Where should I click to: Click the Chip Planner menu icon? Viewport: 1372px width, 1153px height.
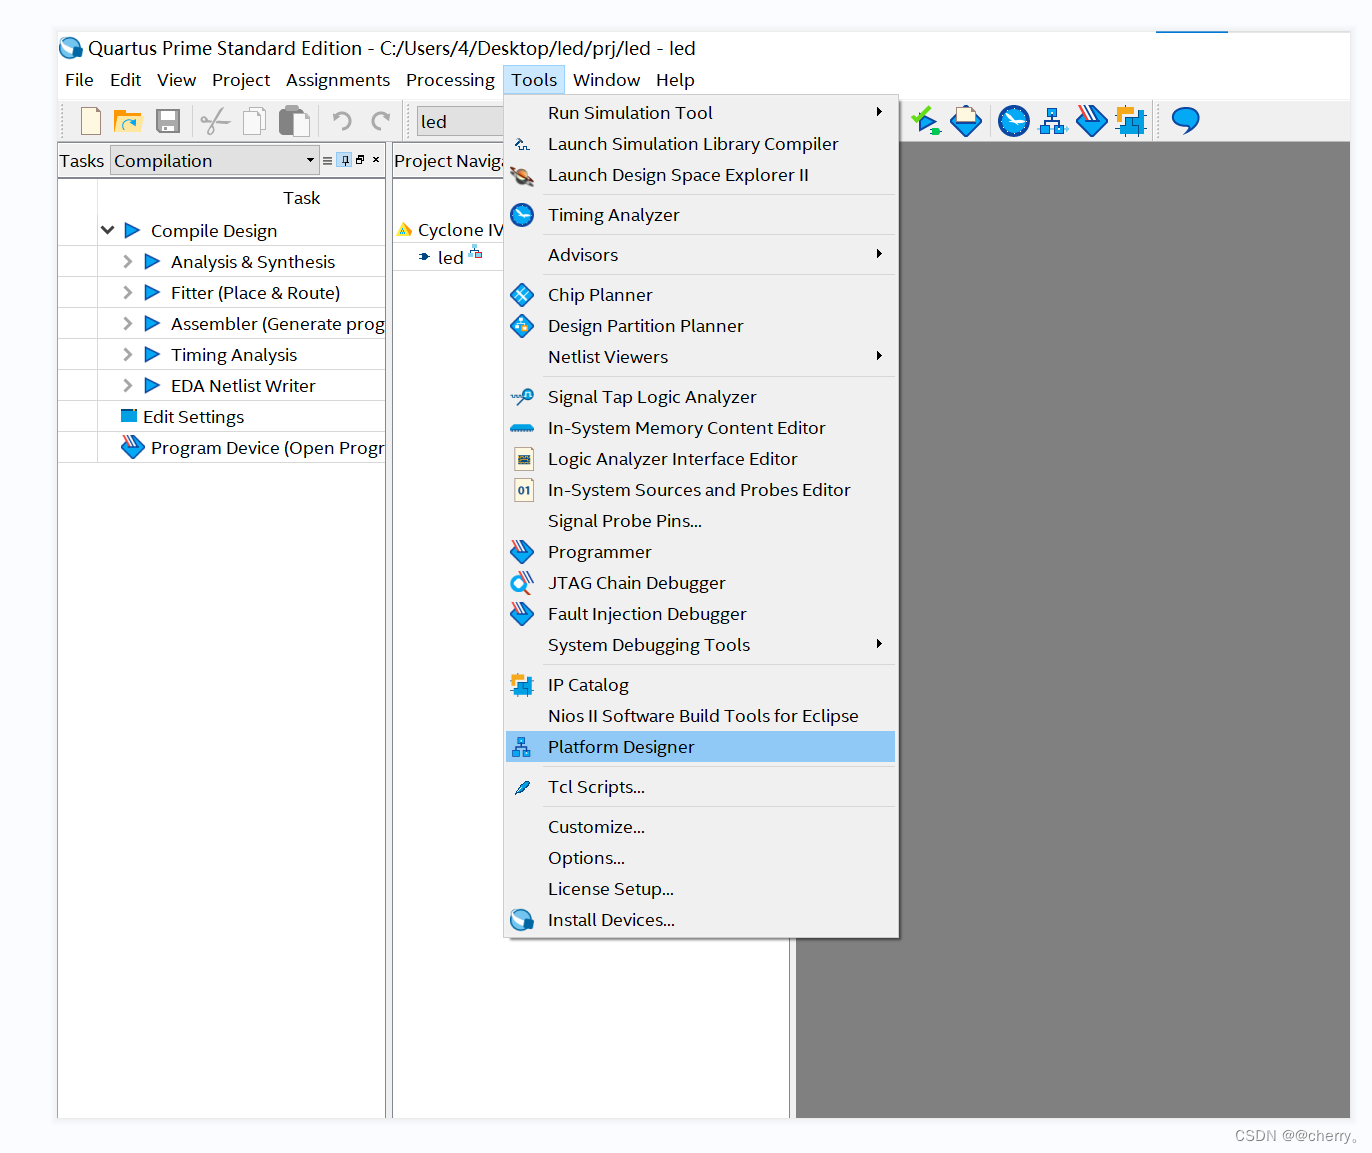tap(522, 295)
